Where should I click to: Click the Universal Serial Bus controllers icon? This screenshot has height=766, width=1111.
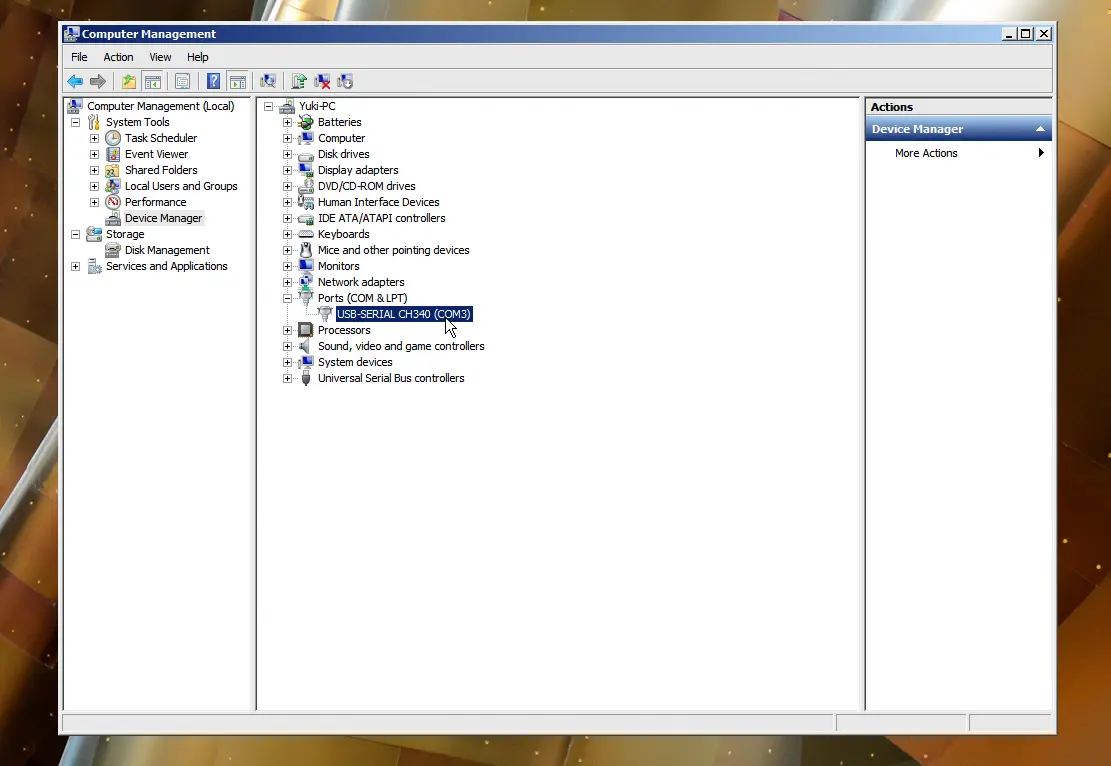click(305, 378)
